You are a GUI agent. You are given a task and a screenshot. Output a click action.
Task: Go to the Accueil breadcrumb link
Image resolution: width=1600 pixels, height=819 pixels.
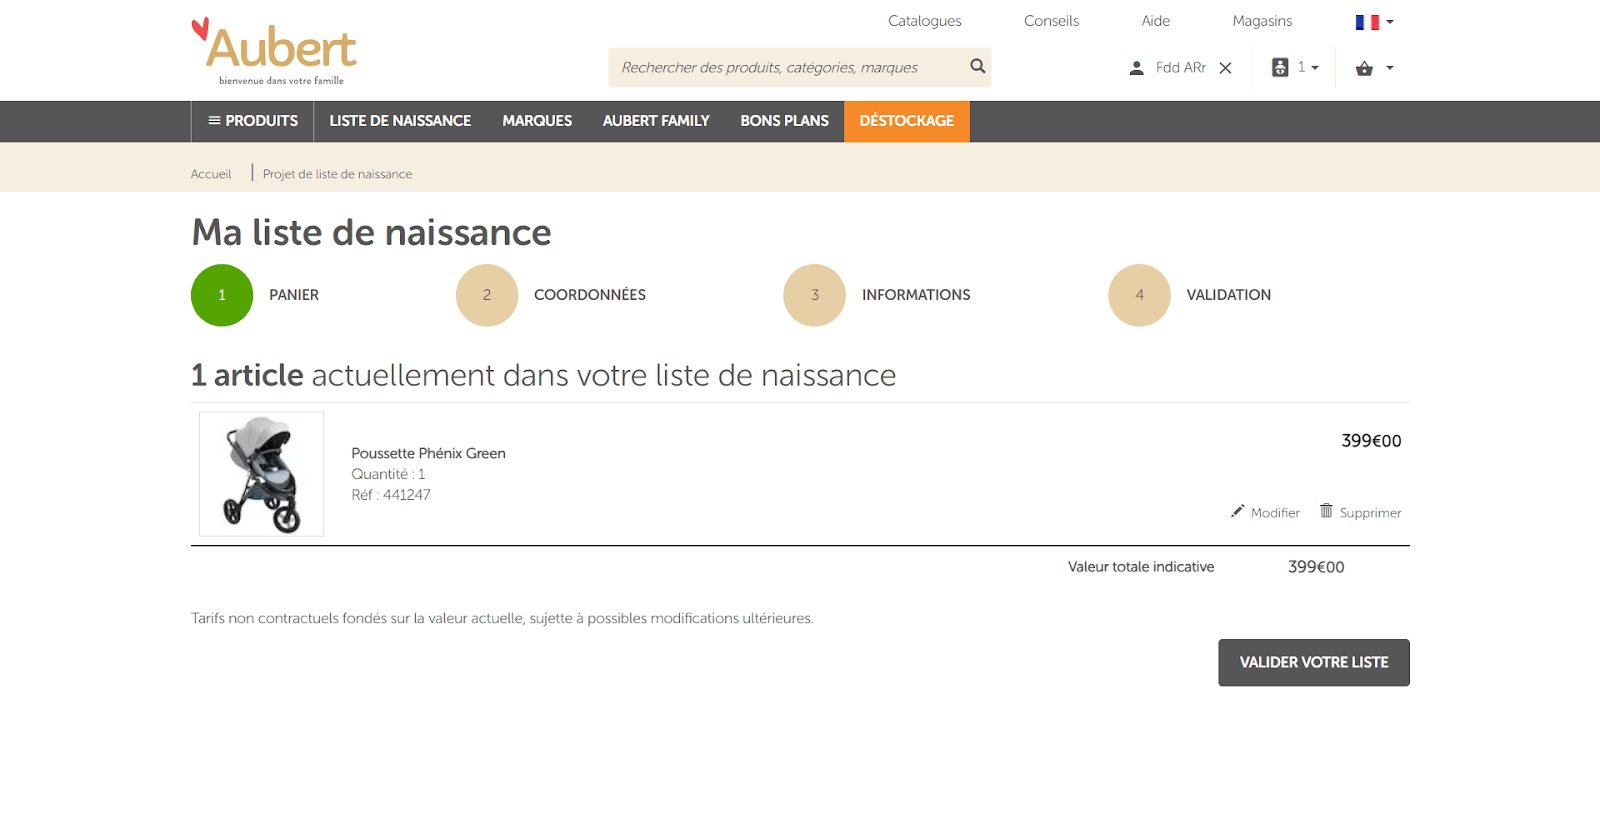(211, 174)
